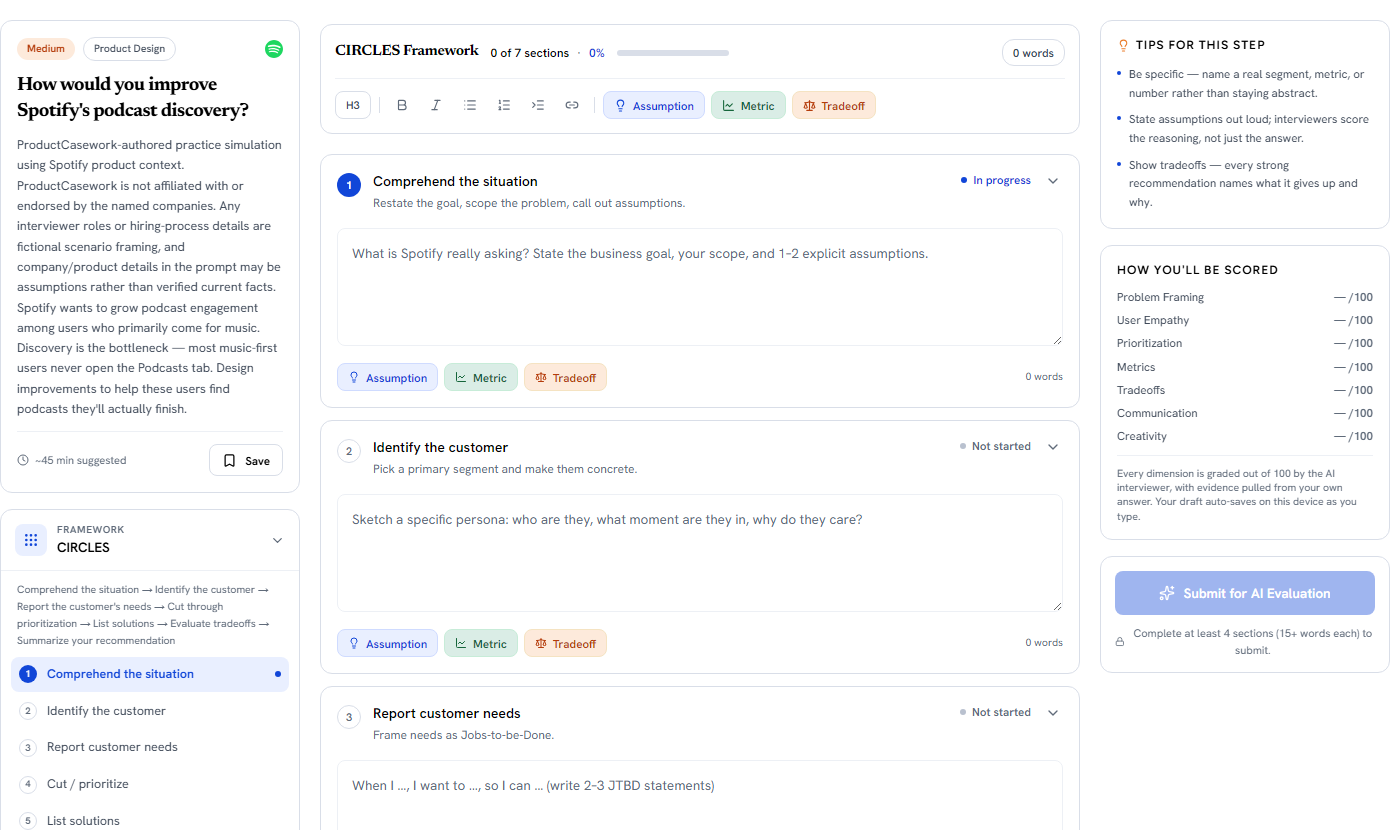Click the section progress bar

coord(673,53)
